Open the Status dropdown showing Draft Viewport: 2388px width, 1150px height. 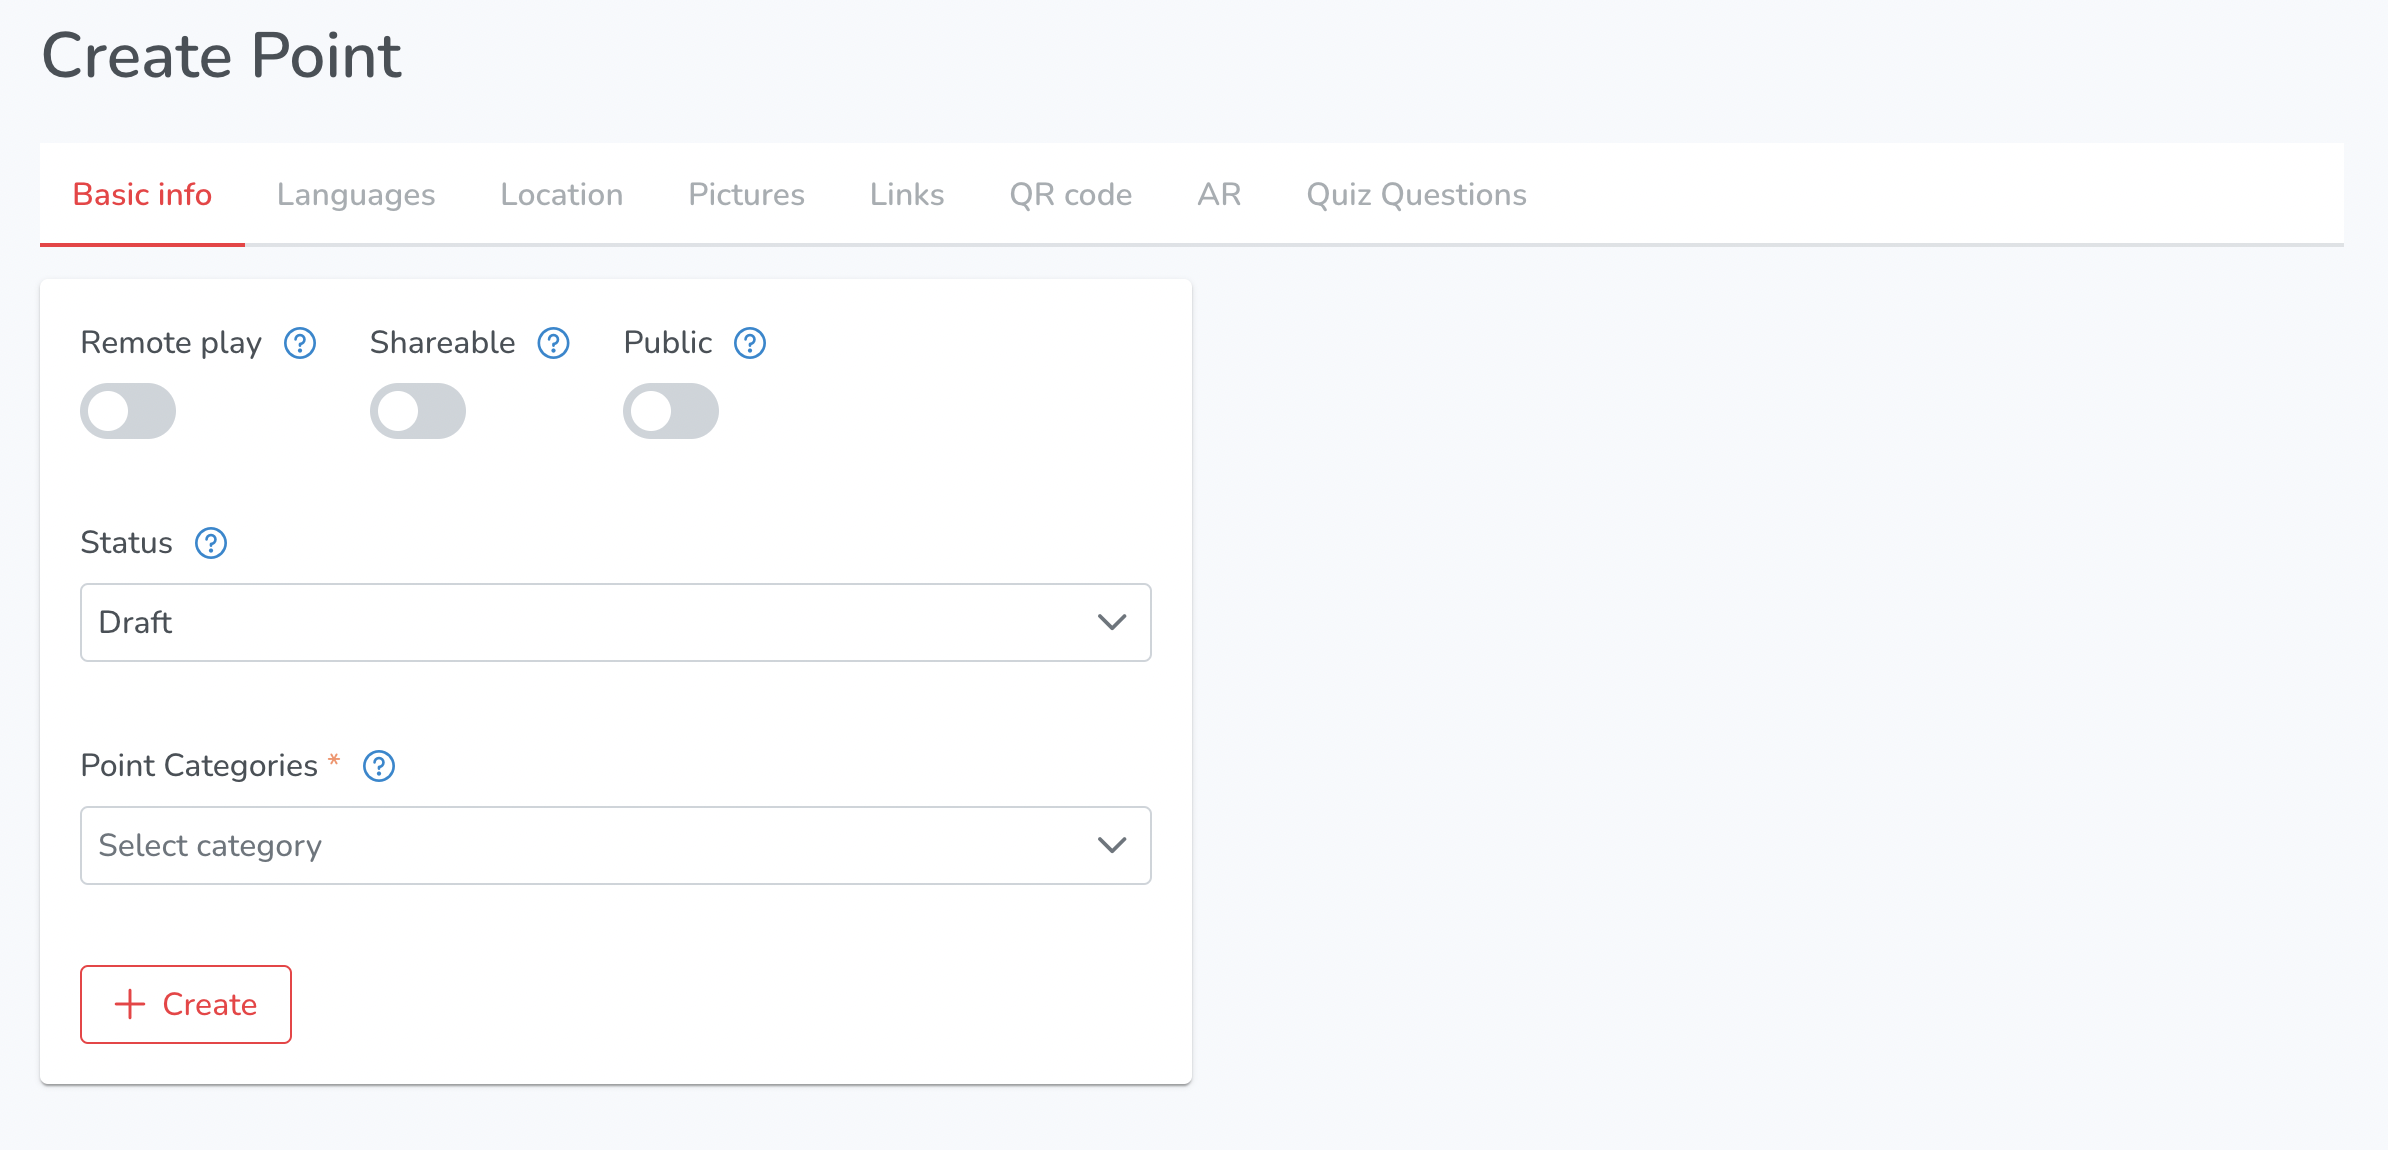(616, 622)
